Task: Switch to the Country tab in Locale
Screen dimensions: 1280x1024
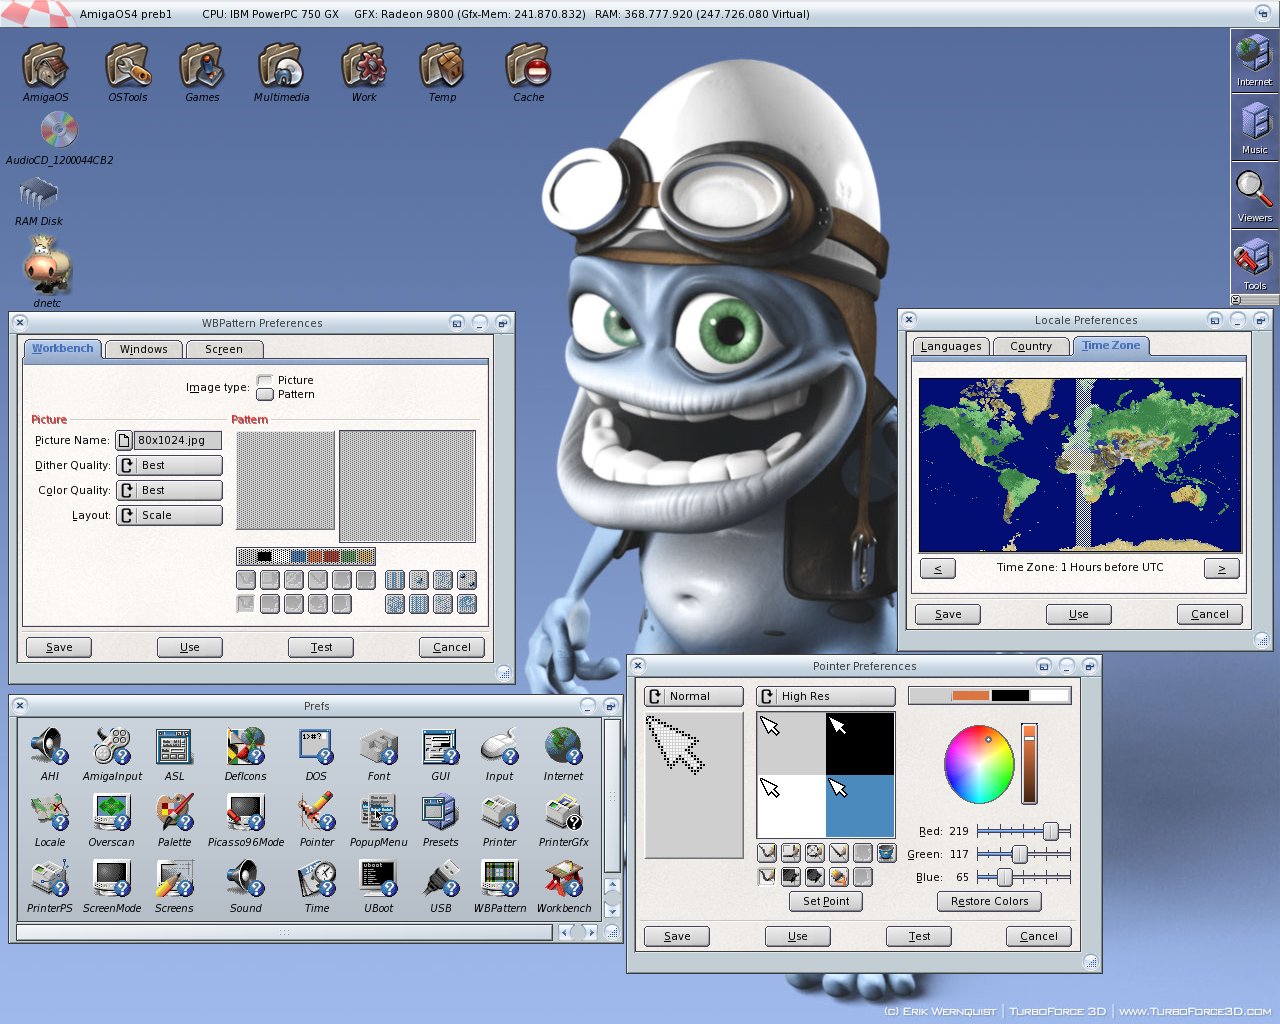Action: [x=1031, y=346]
